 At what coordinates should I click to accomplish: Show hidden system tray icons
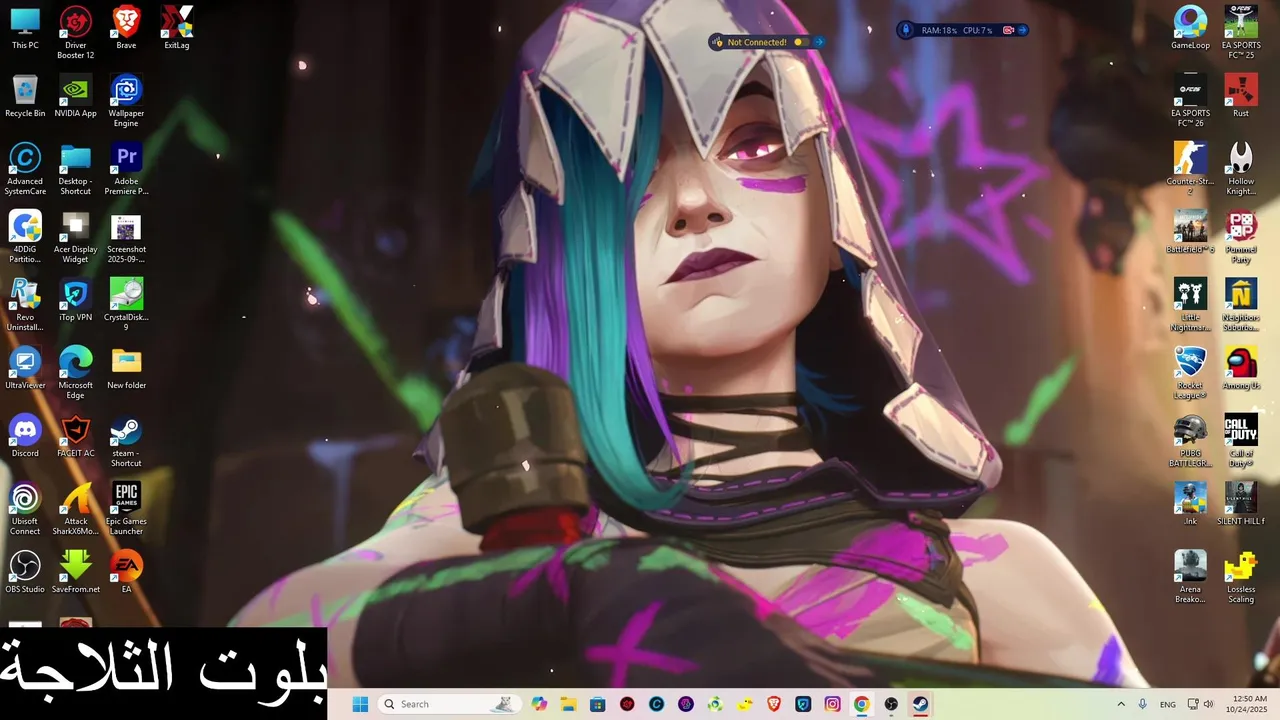(1120, 704)
